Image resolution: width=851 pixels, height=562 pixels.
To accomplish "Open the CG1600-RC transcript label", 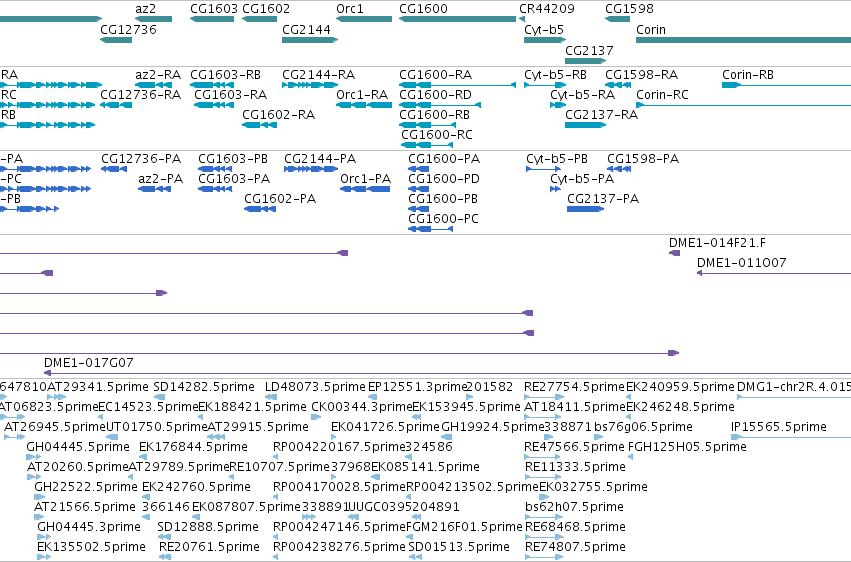I will click(437, 135).
